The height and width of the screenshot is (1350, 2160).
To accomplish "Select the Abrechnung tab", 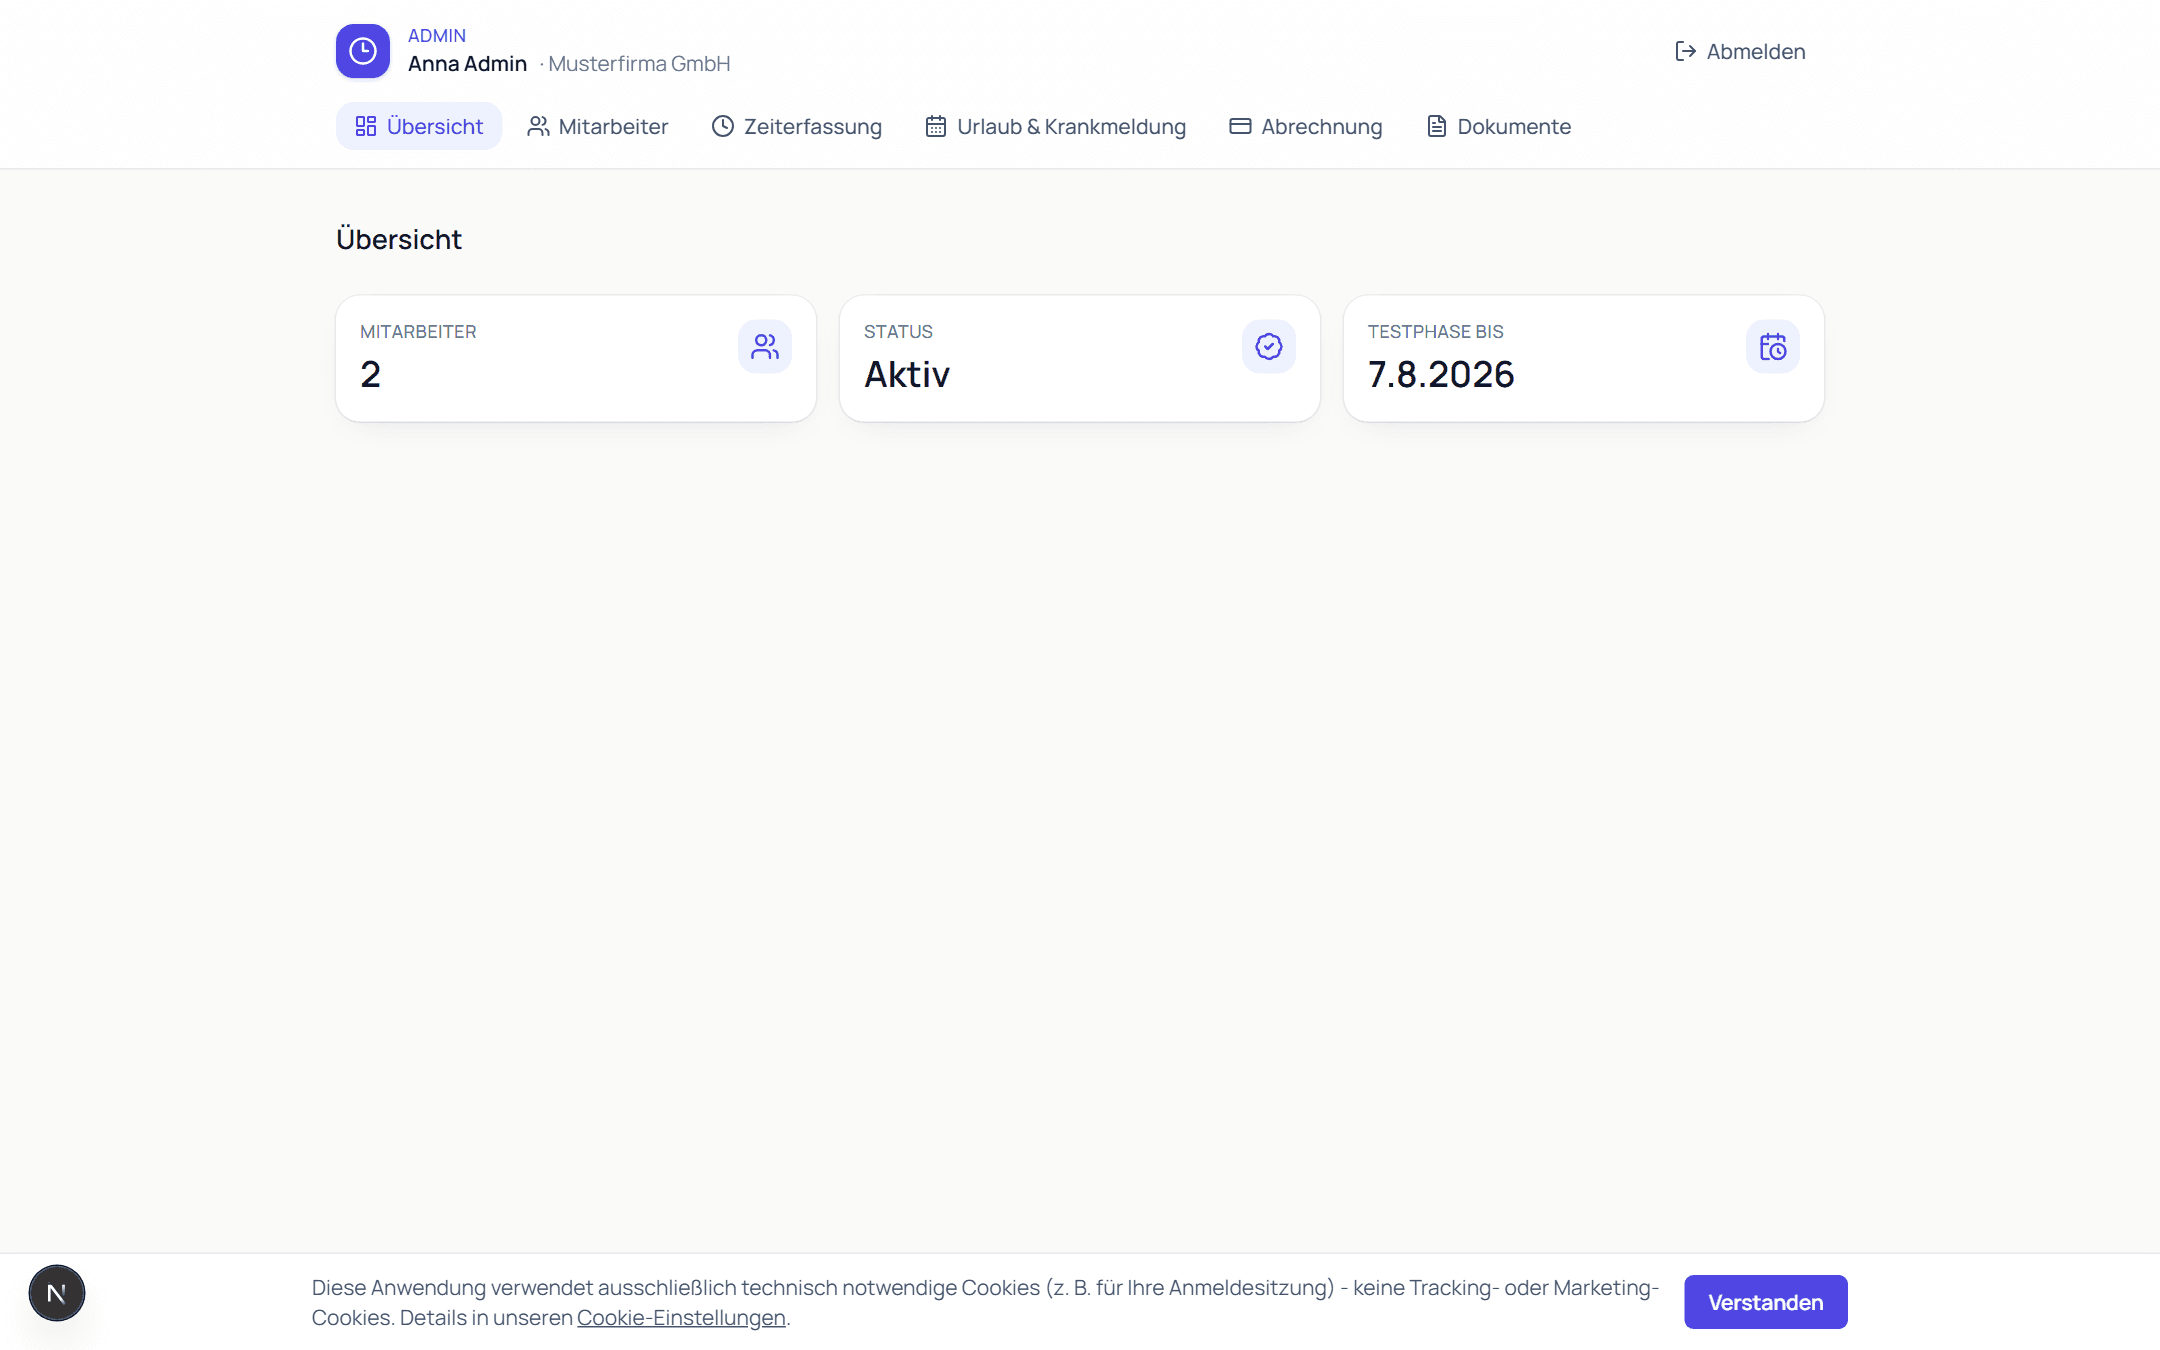I will click(1305, 126).
